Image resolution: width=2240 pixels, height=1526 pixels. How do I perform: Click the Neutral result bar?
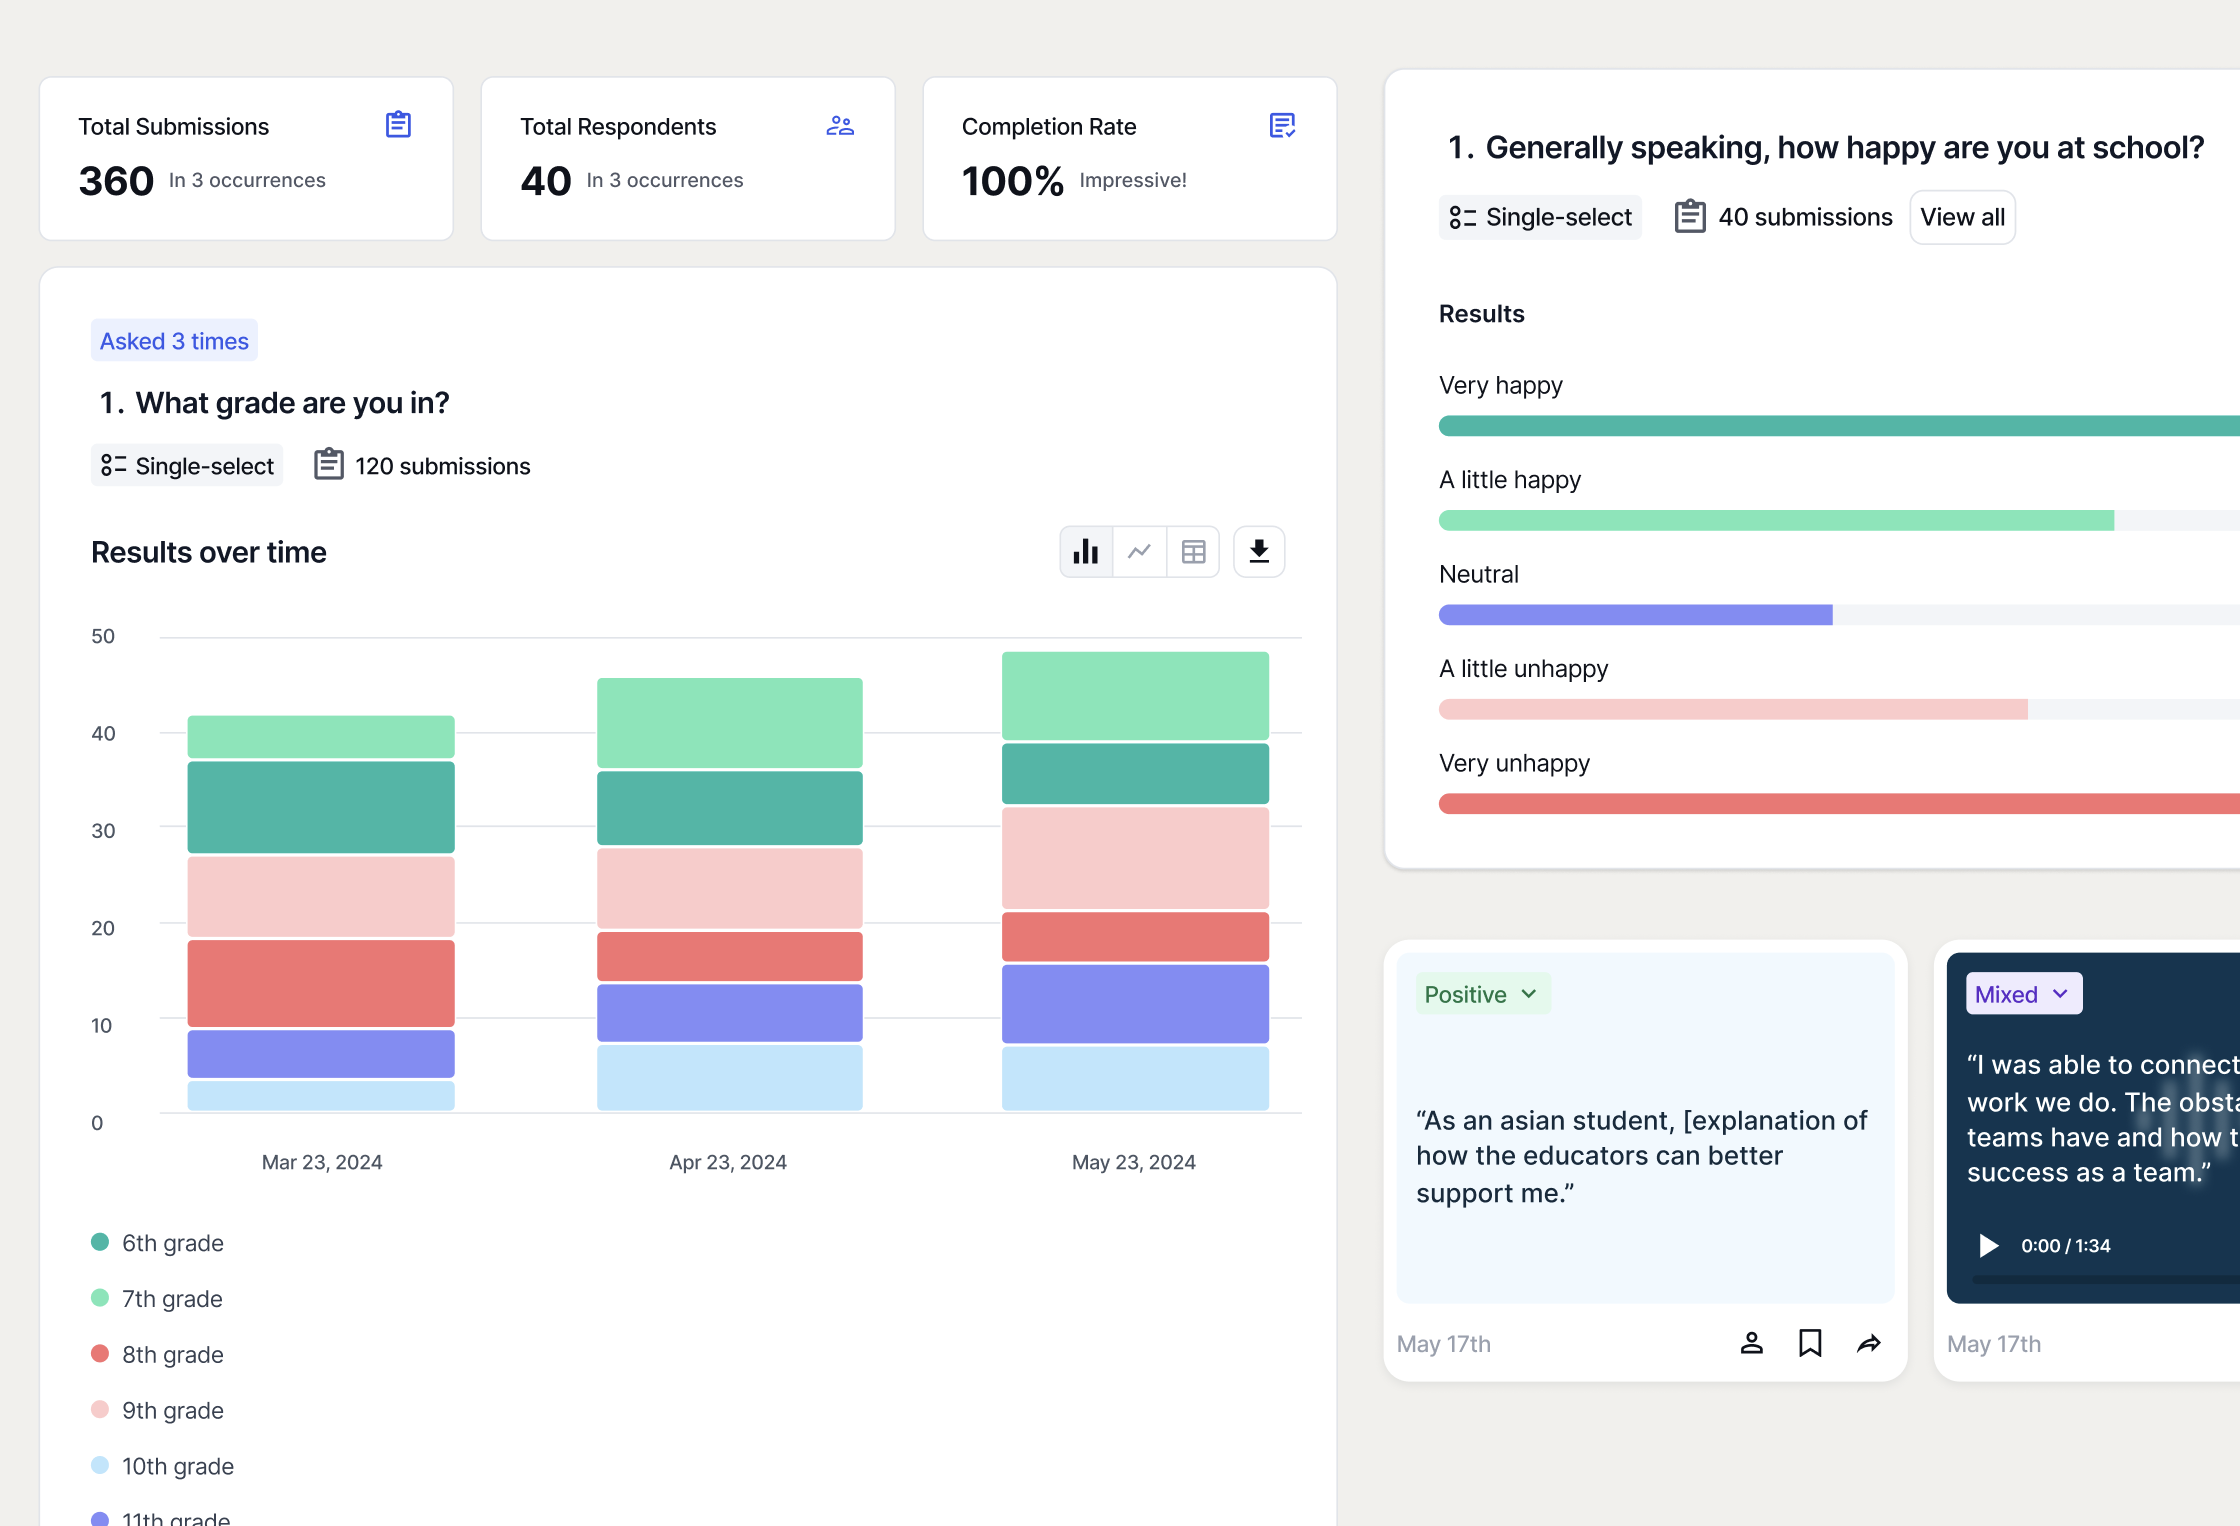[x=1635, y=615]
